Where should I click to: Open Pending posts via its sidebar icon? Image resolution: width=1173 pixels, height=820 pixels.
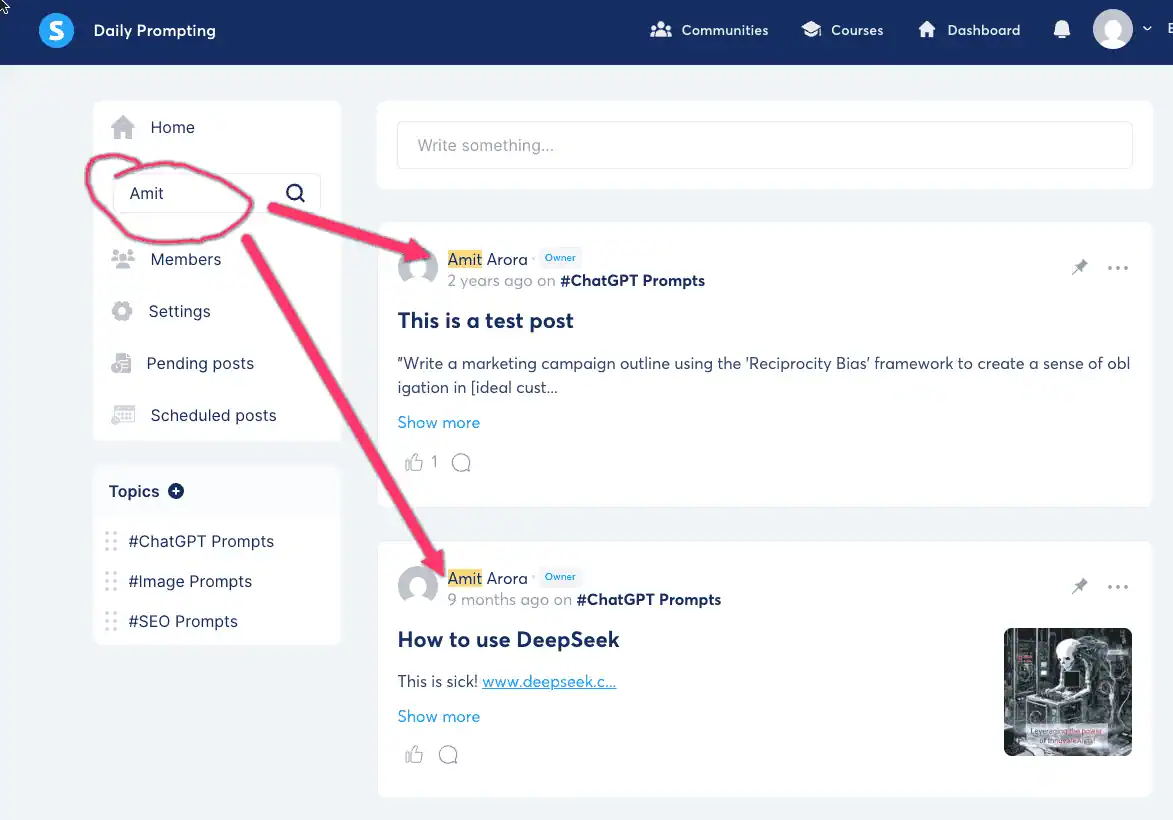tap(122, 363)
